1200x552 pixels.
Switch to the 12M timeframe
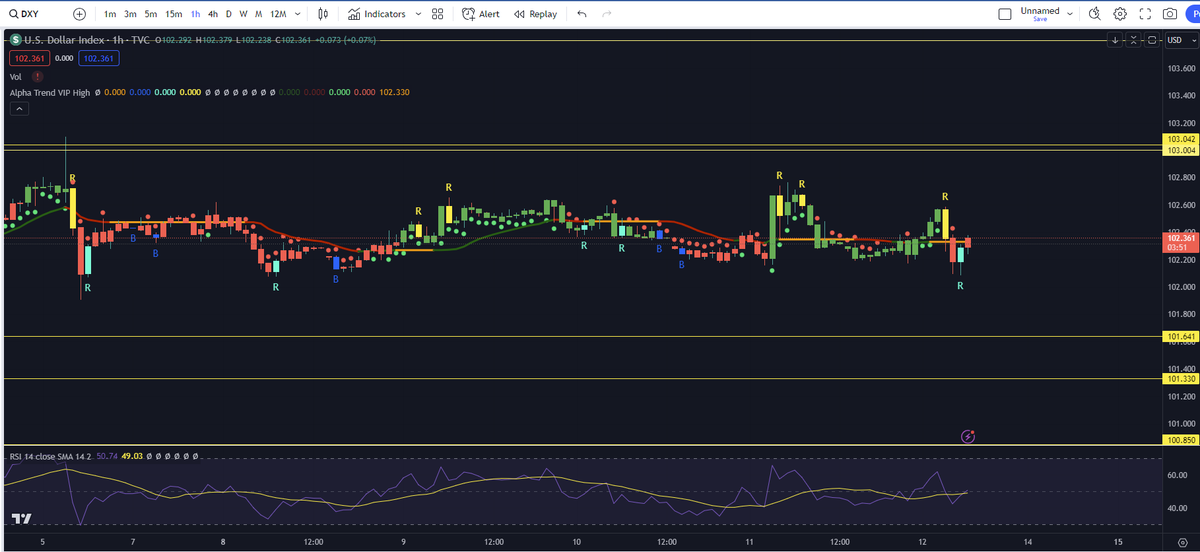point(278,14)
